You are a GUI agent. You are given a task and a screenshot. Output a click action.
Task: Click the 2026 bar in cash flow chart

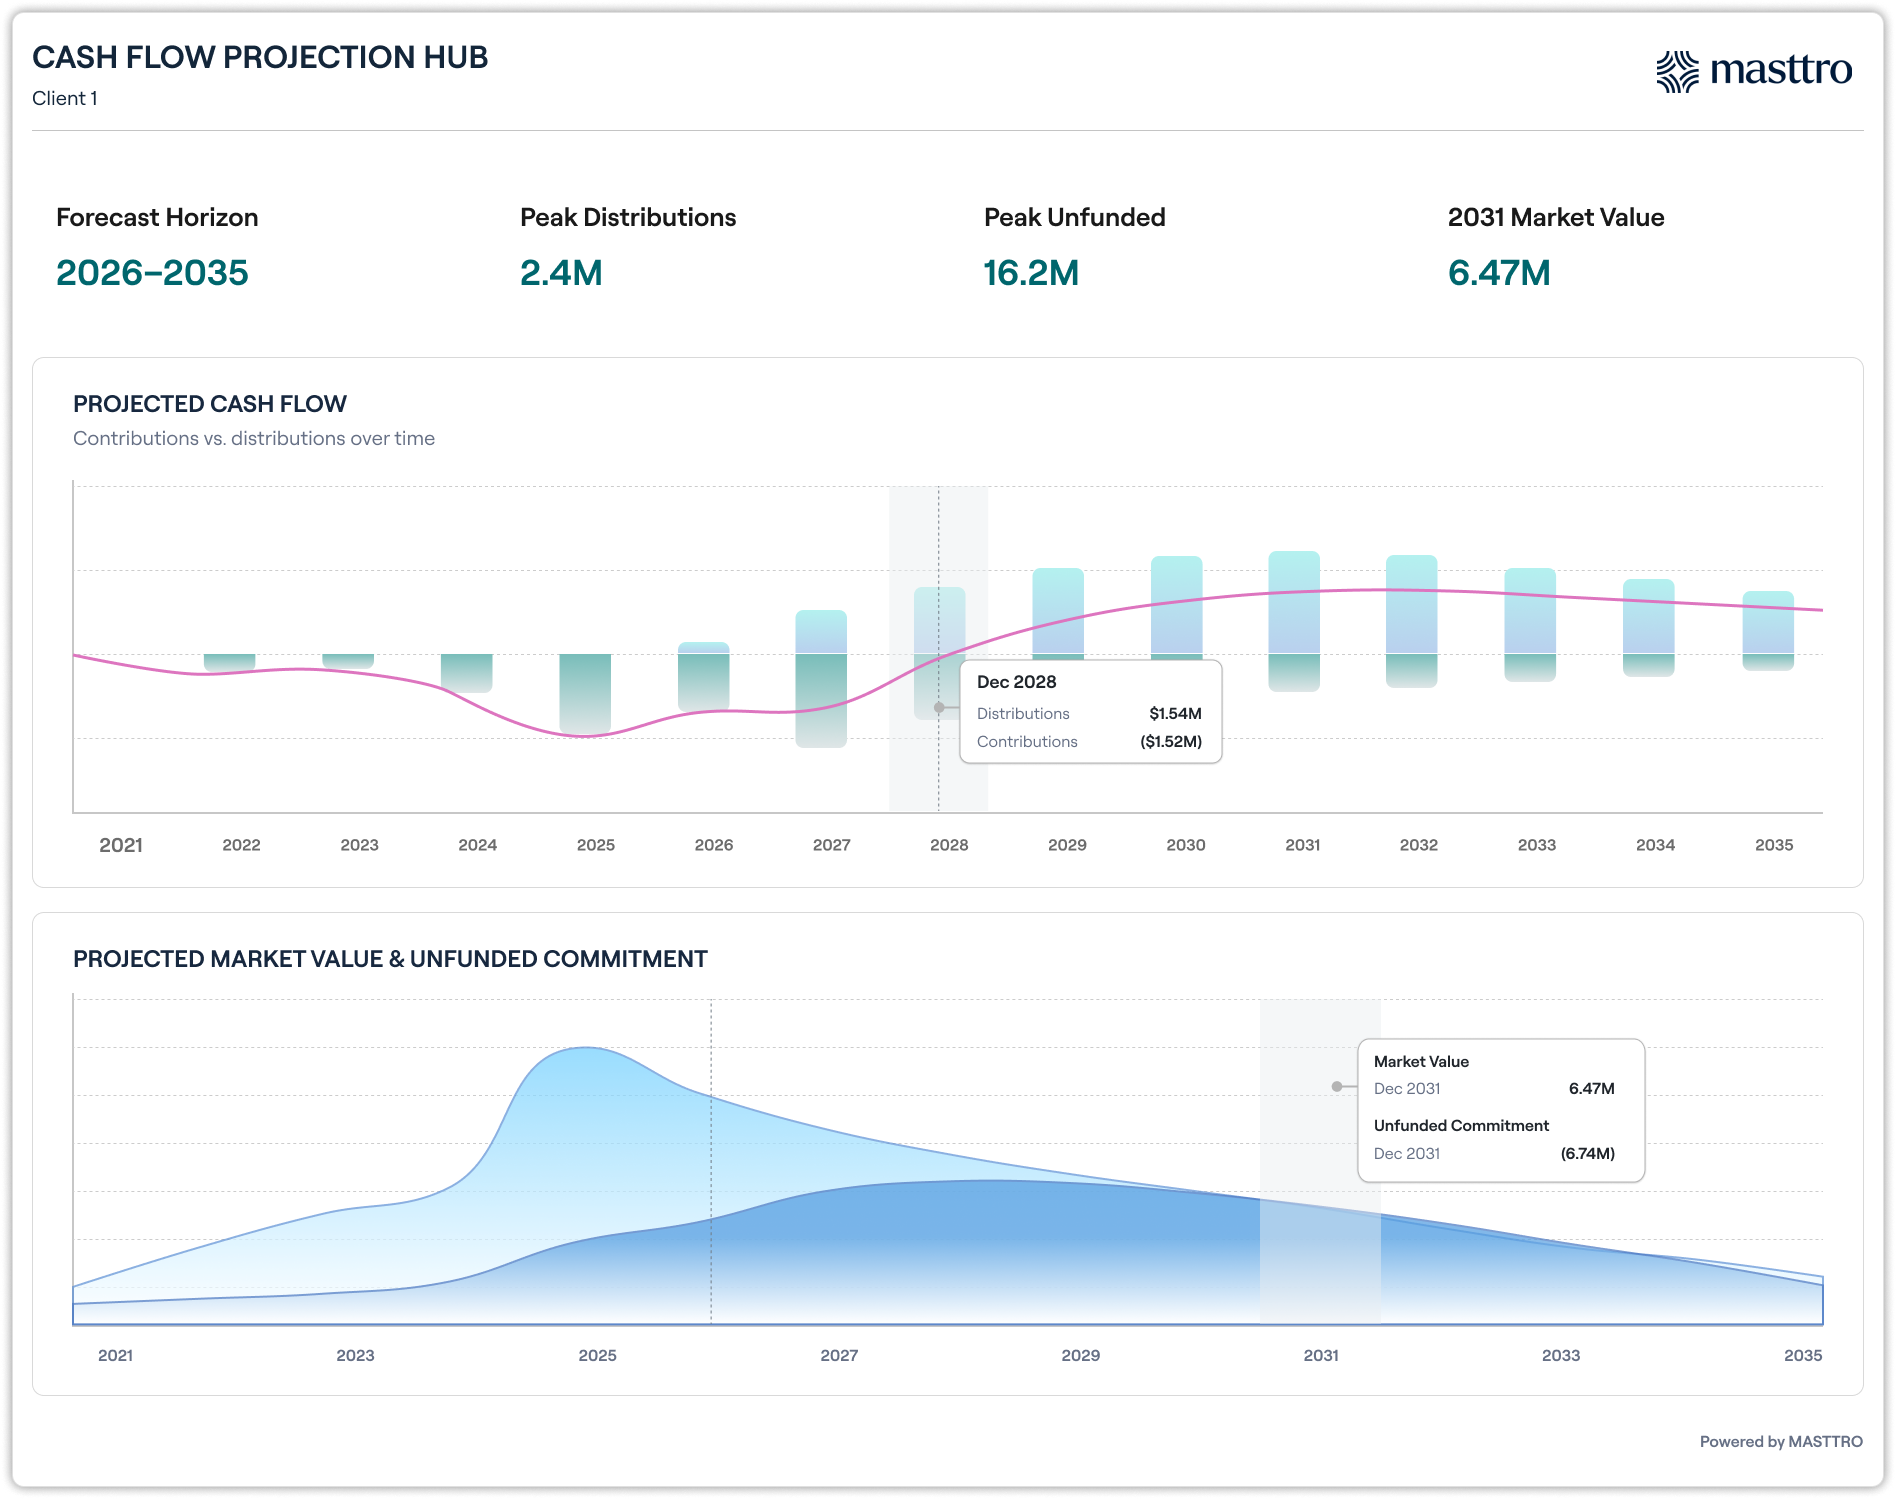click(703, 677)
